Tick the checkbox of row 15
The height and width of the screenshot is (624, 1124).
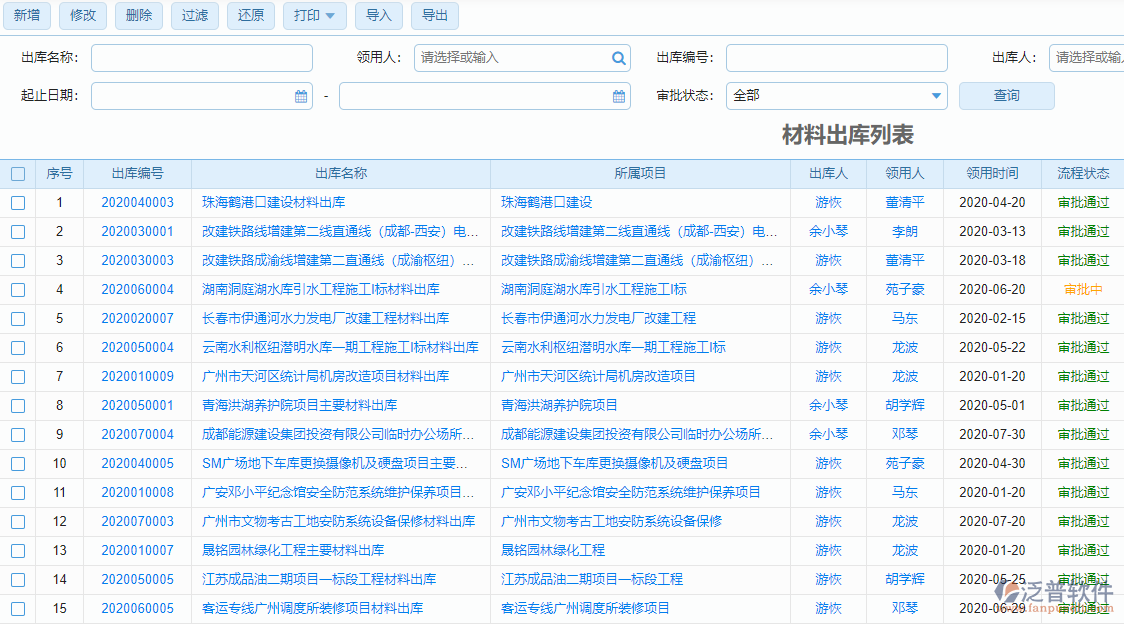coord(18,609)
